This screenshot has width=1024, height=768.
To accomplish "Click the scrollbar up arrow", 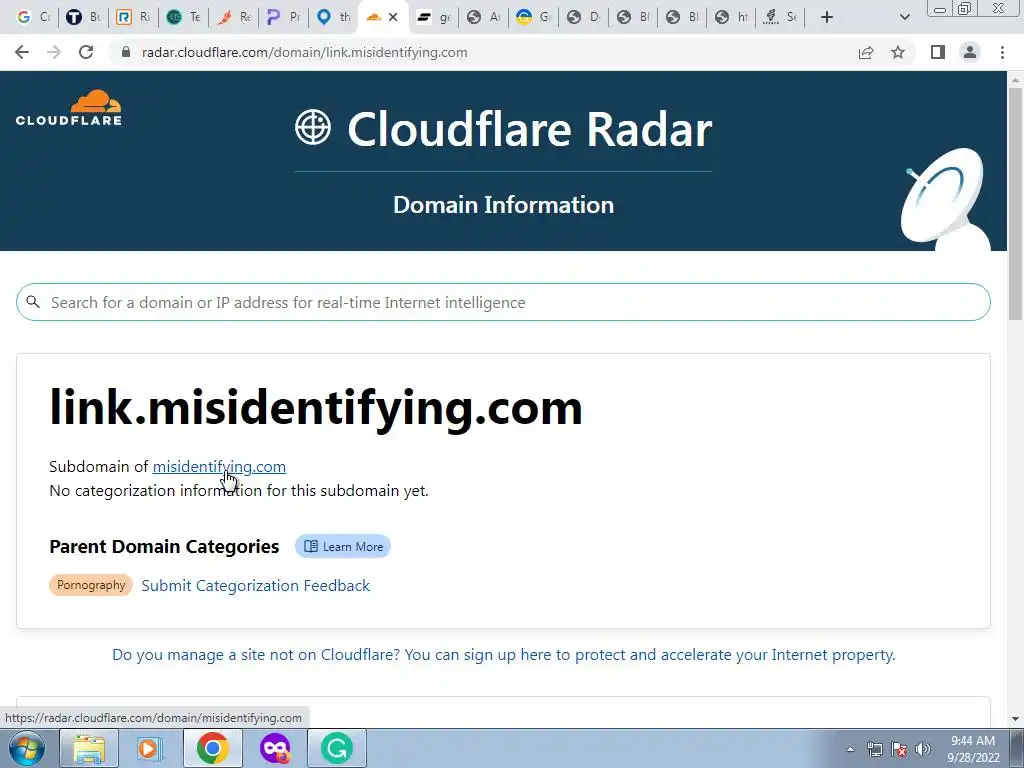I will tap(1015, 80).
